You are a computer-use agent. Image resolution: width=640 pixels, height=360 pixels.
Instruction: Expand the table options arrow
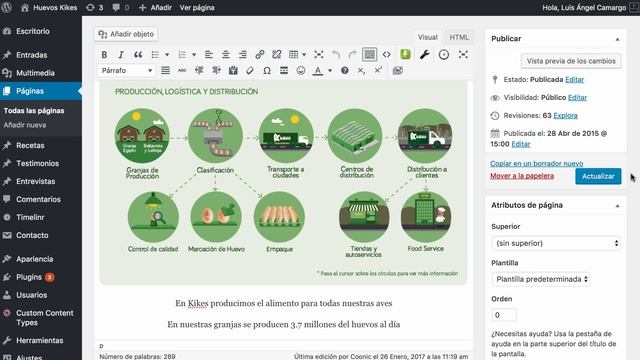point(304,54)
